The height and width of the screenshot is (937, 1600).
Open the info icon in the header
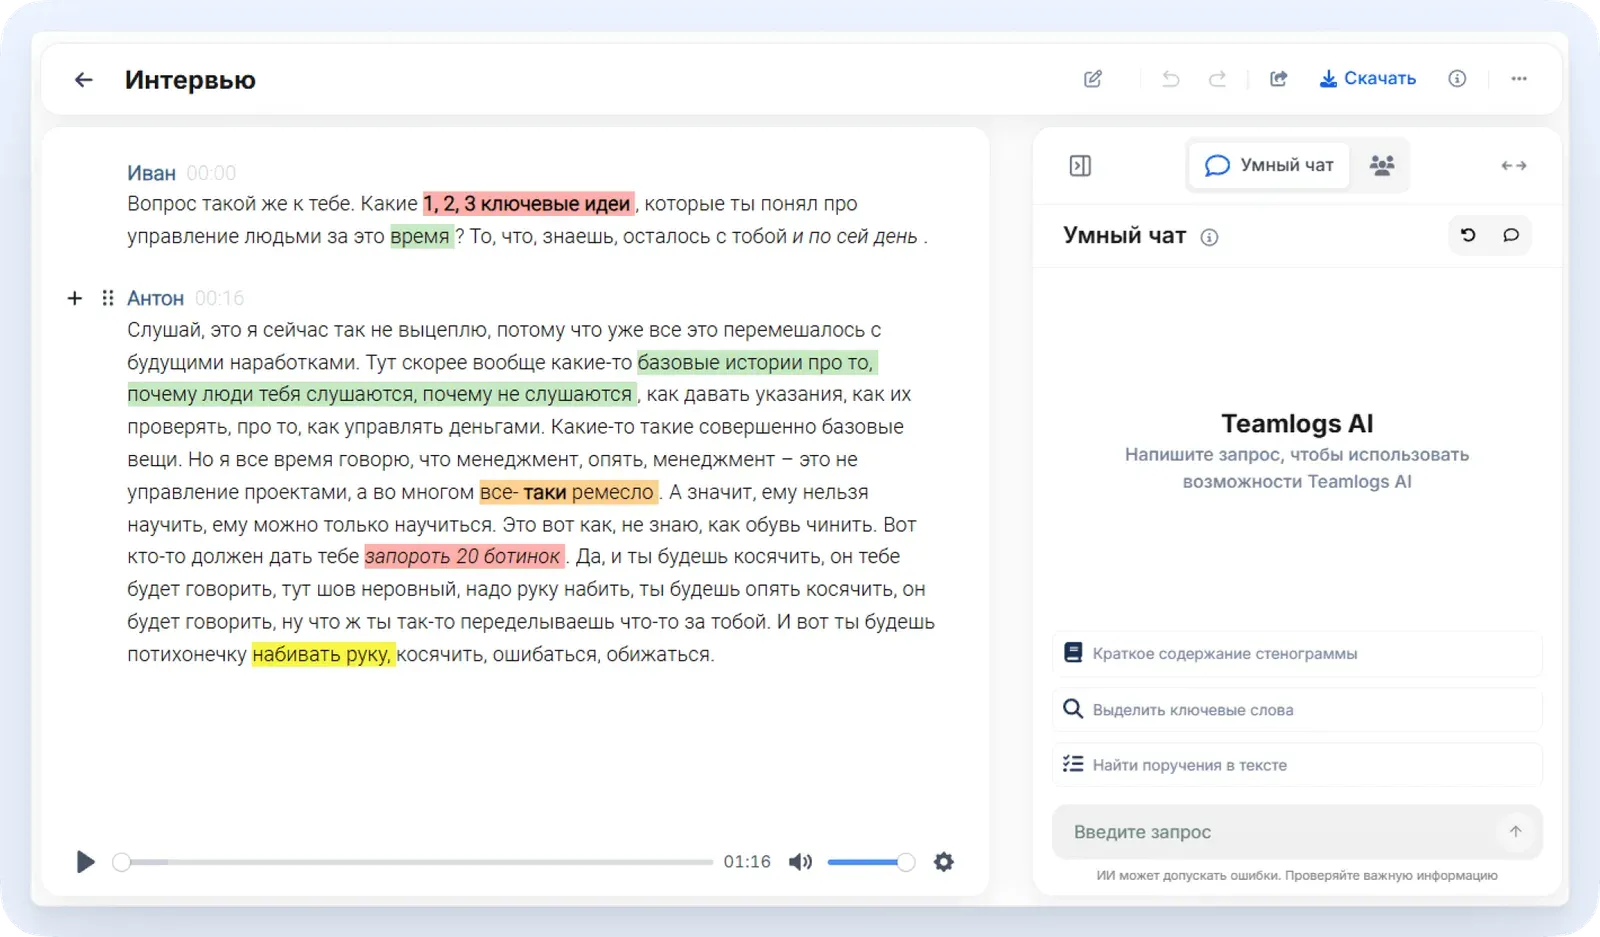coord(1457,79)
